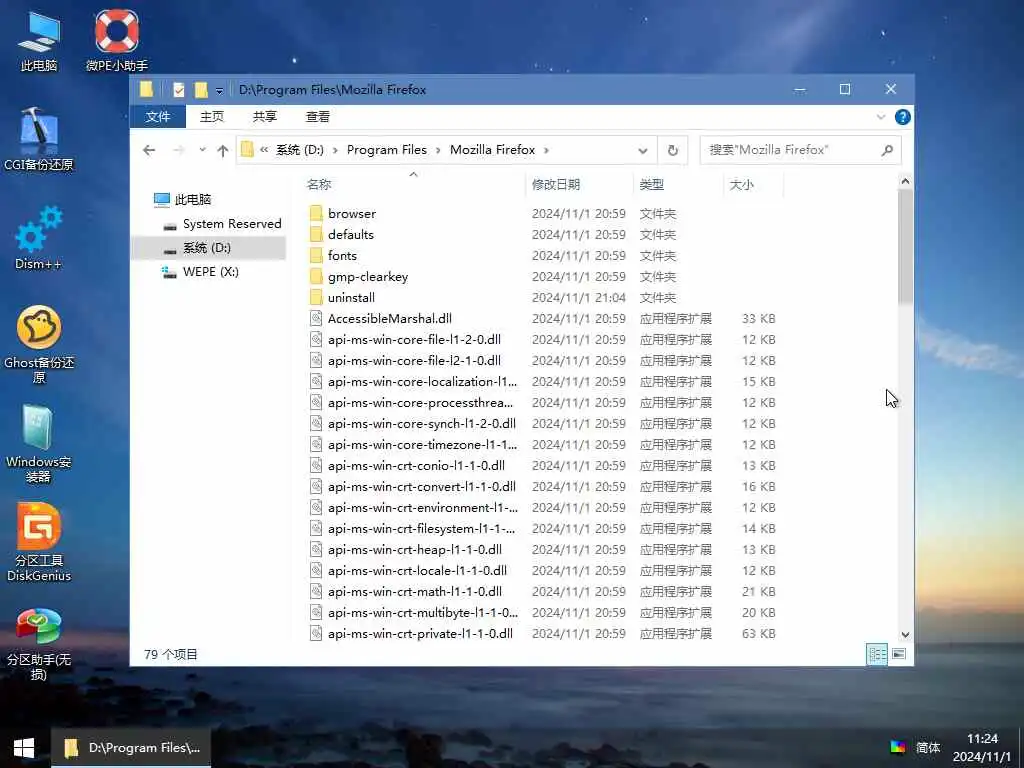Click the vertical scrollbar thumb
1024x768 pixels.
(905, 247)
